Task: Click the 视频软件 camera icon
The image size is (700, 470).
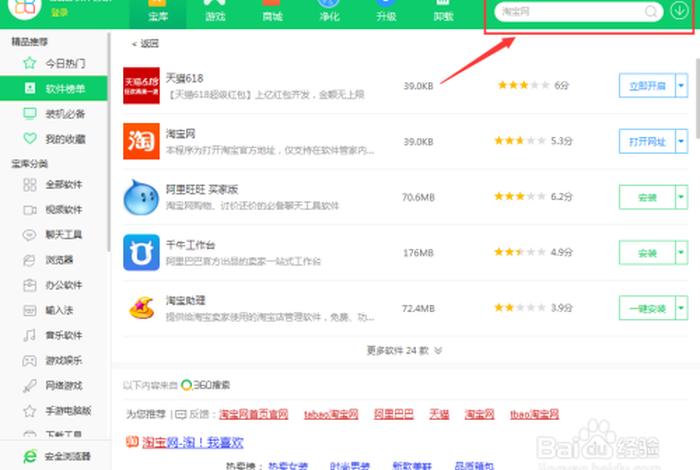Action: click(29, 210)
